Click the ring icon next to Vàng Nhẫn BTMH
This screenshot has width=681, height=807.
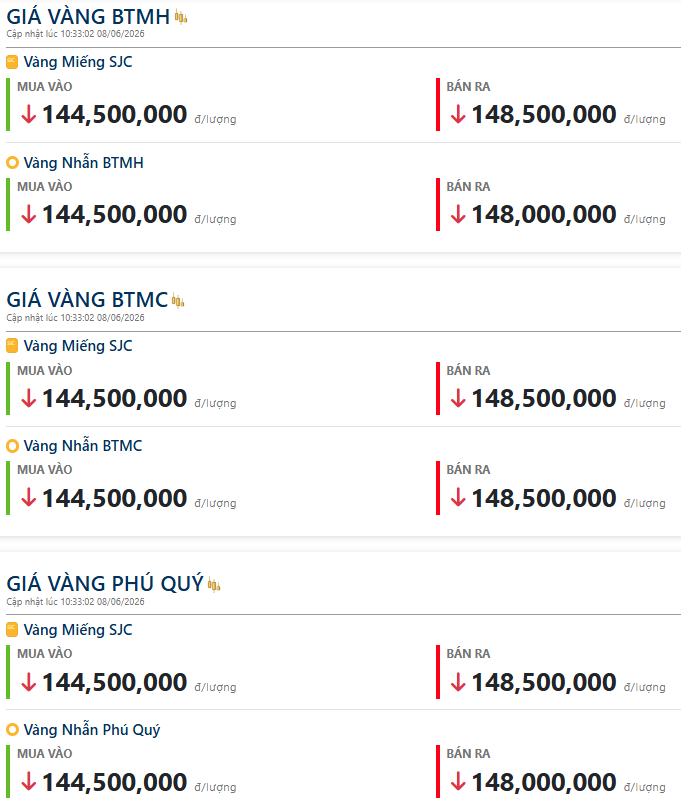[12, 163]
